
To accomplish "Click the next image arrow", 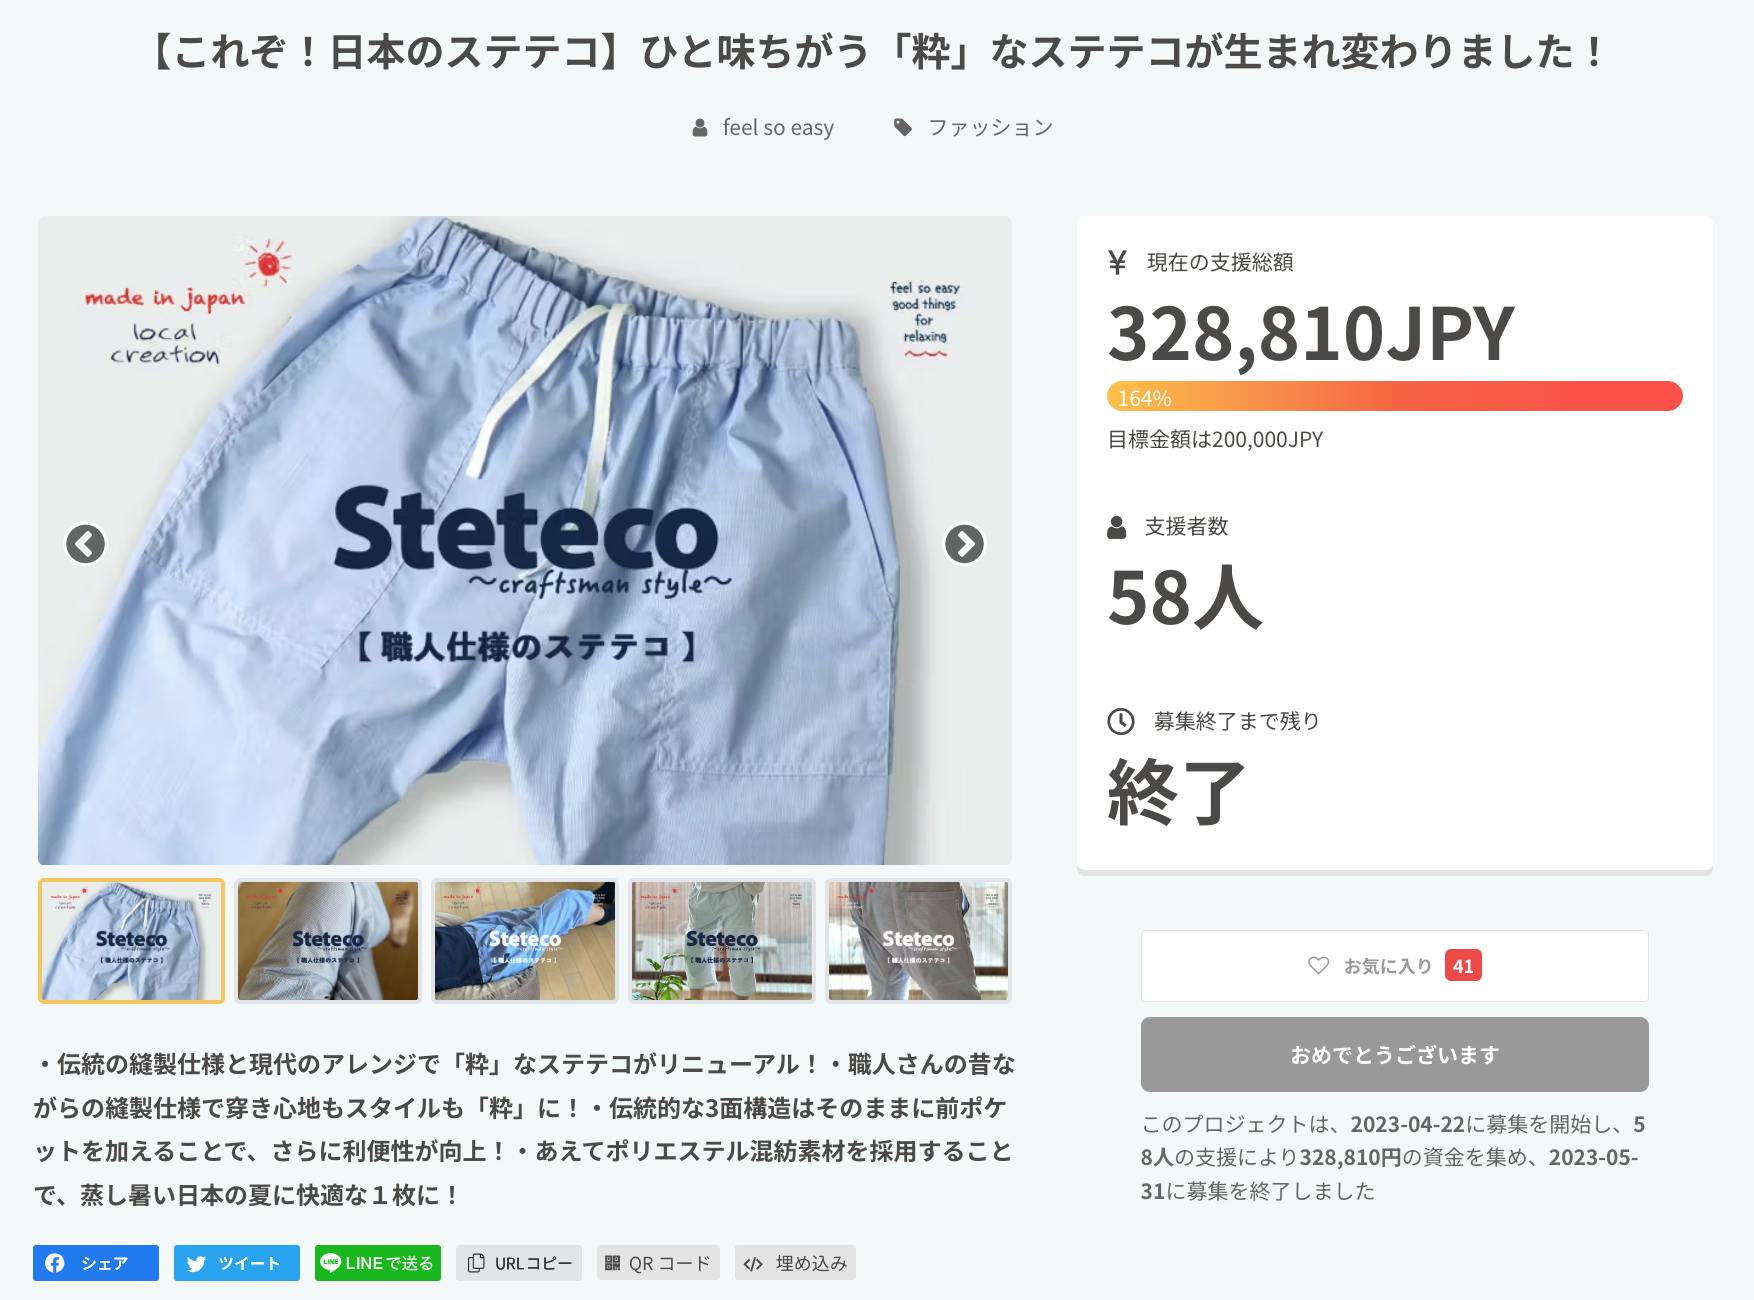I will (x=964, y=544).
